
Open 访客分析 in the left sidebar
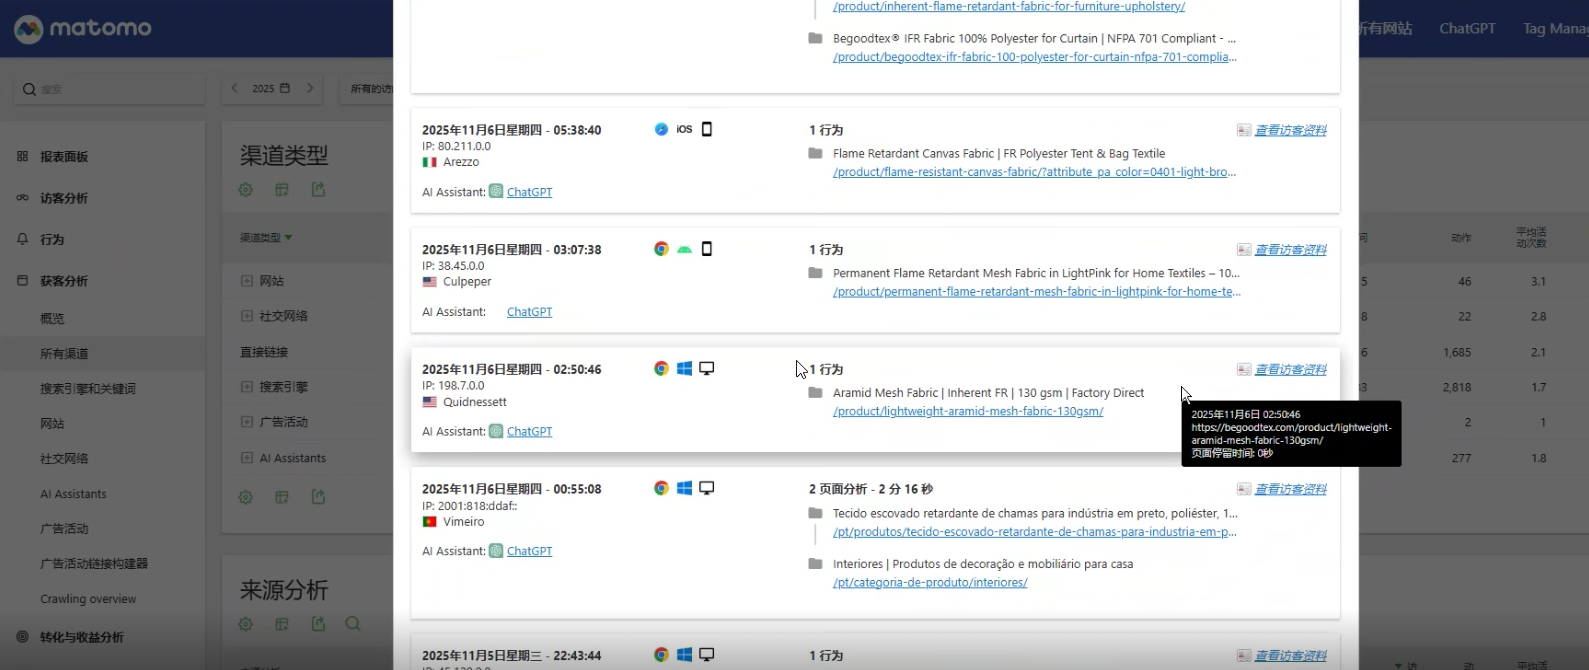click(x=64, y=198)
